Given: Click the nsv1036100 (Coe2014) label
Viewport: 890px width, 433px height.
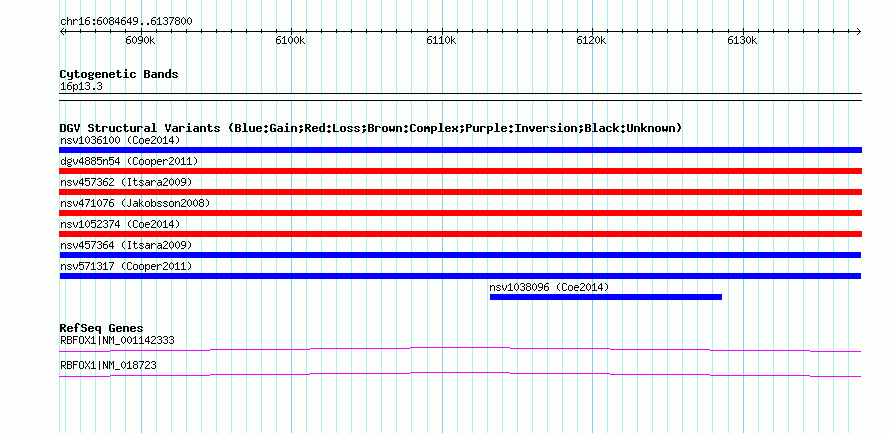Looking at the screenshot, I should click(120, 140).
